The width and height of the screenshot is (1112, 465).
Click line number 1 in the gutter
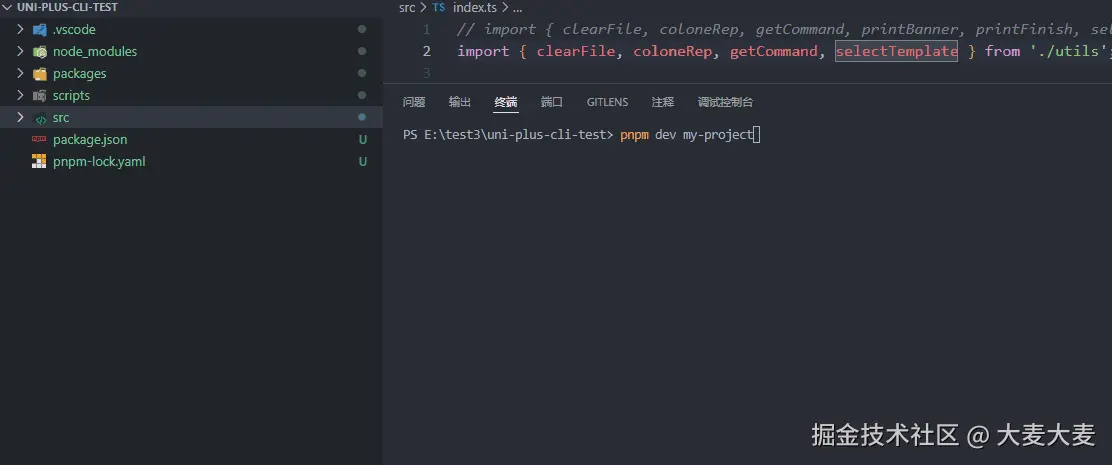(426, 30)
